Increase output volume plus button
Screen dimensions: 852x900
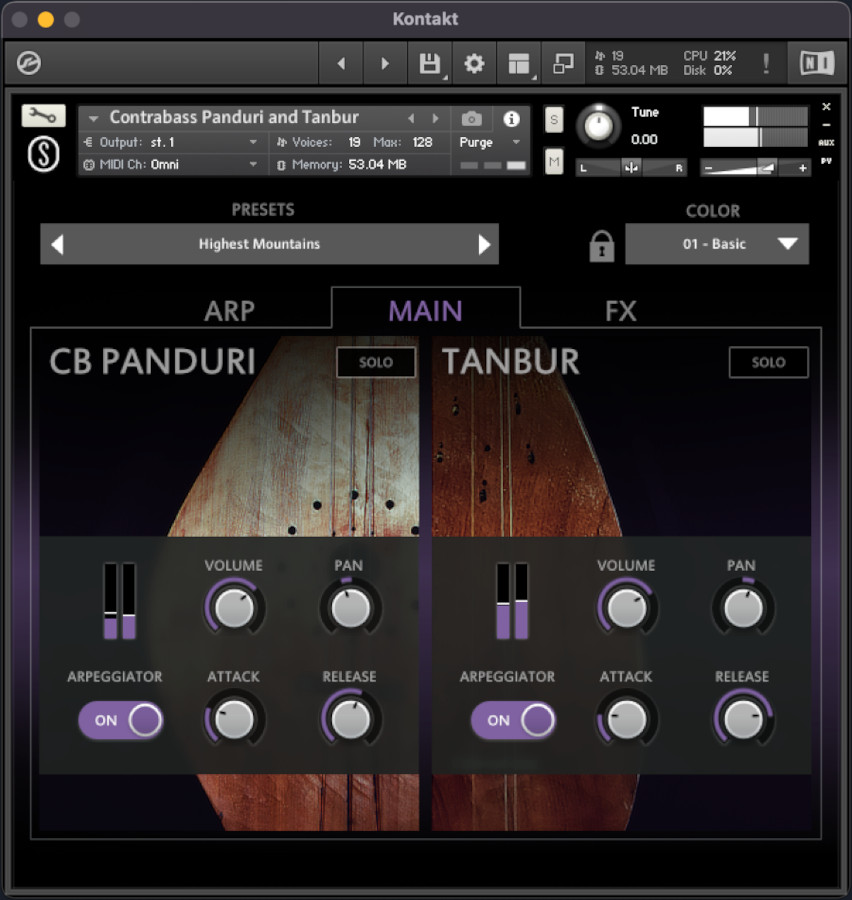(802, 168)
